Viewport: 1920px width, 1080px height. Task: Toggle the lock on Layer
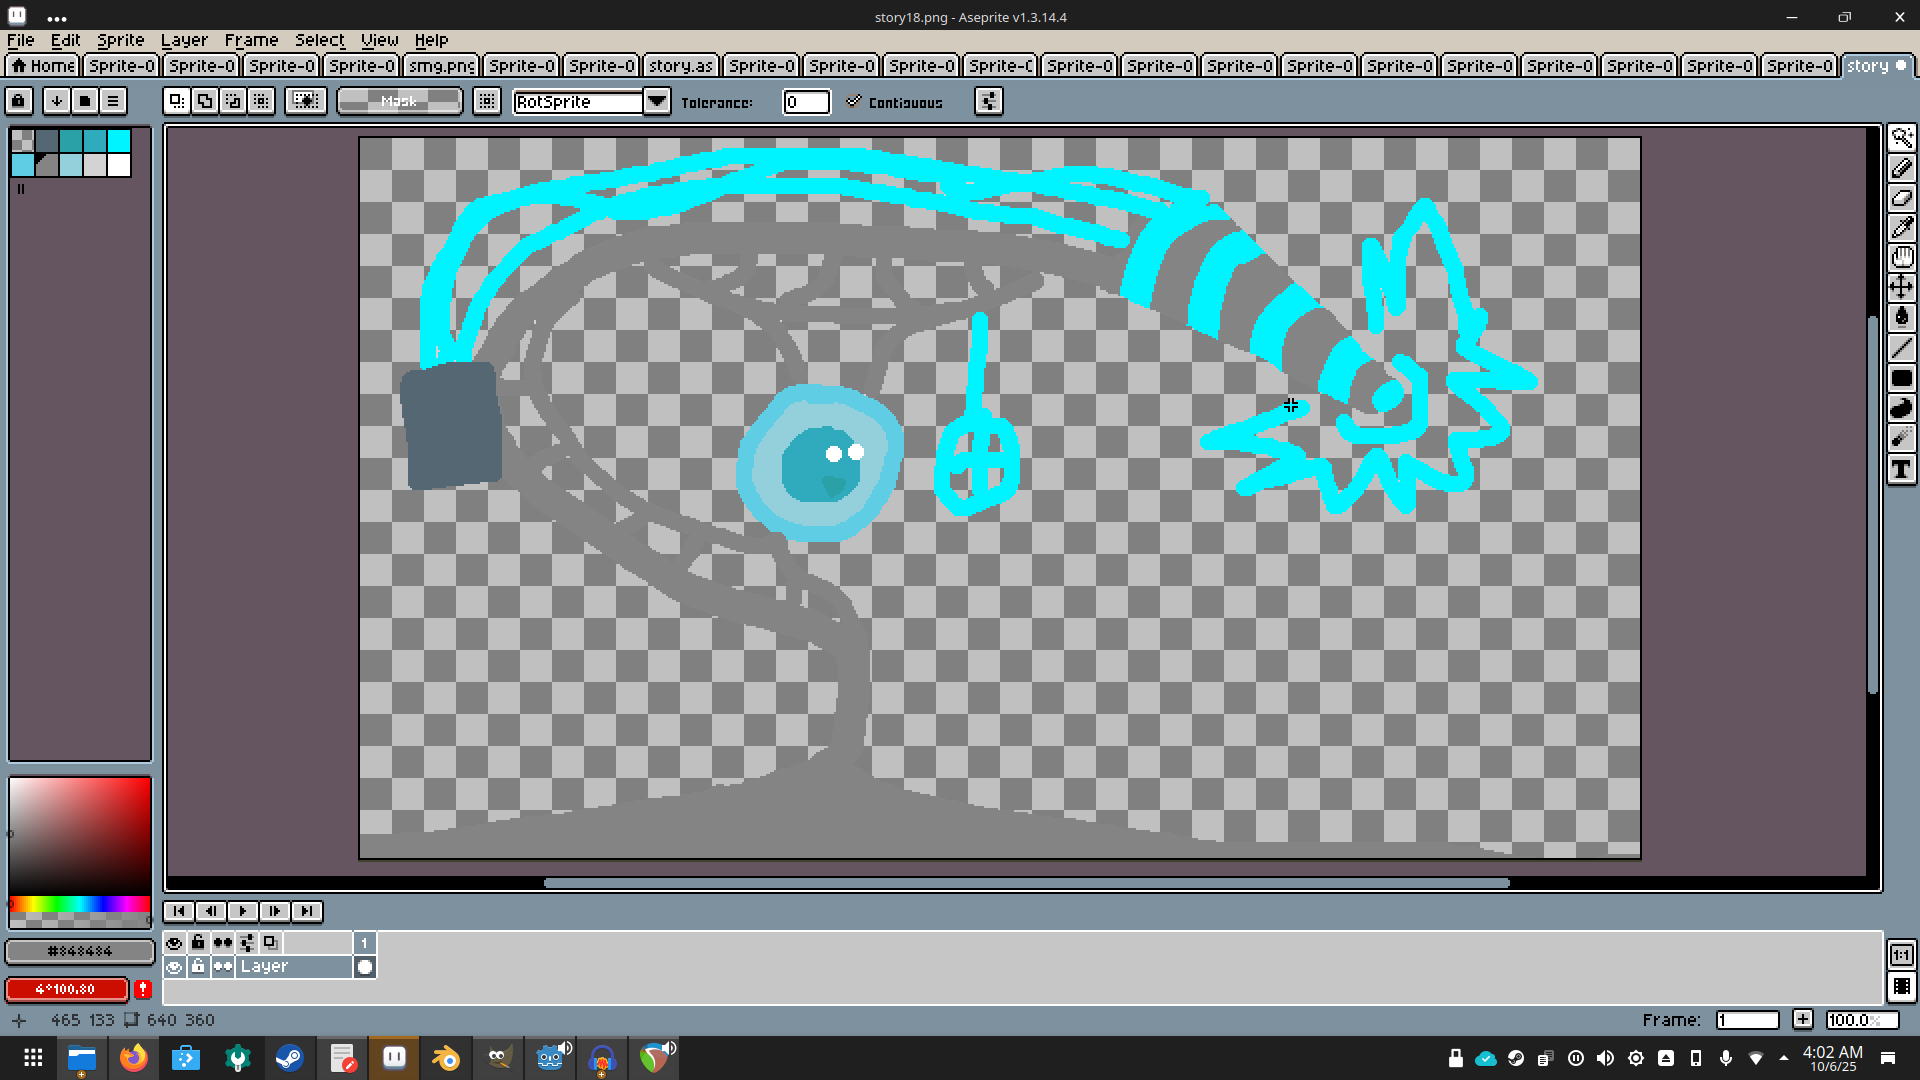(x=198, y=967)
